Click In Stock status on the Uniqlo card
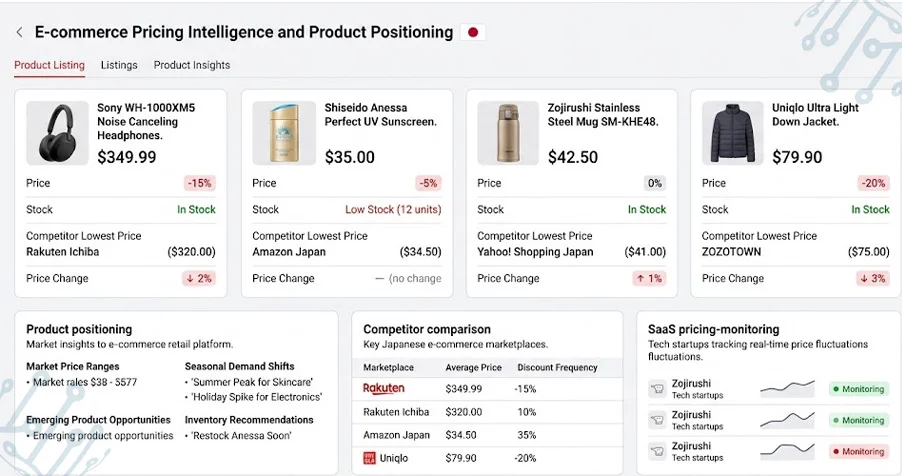Viewport: 902px width, 476px height. click(870, 210)
